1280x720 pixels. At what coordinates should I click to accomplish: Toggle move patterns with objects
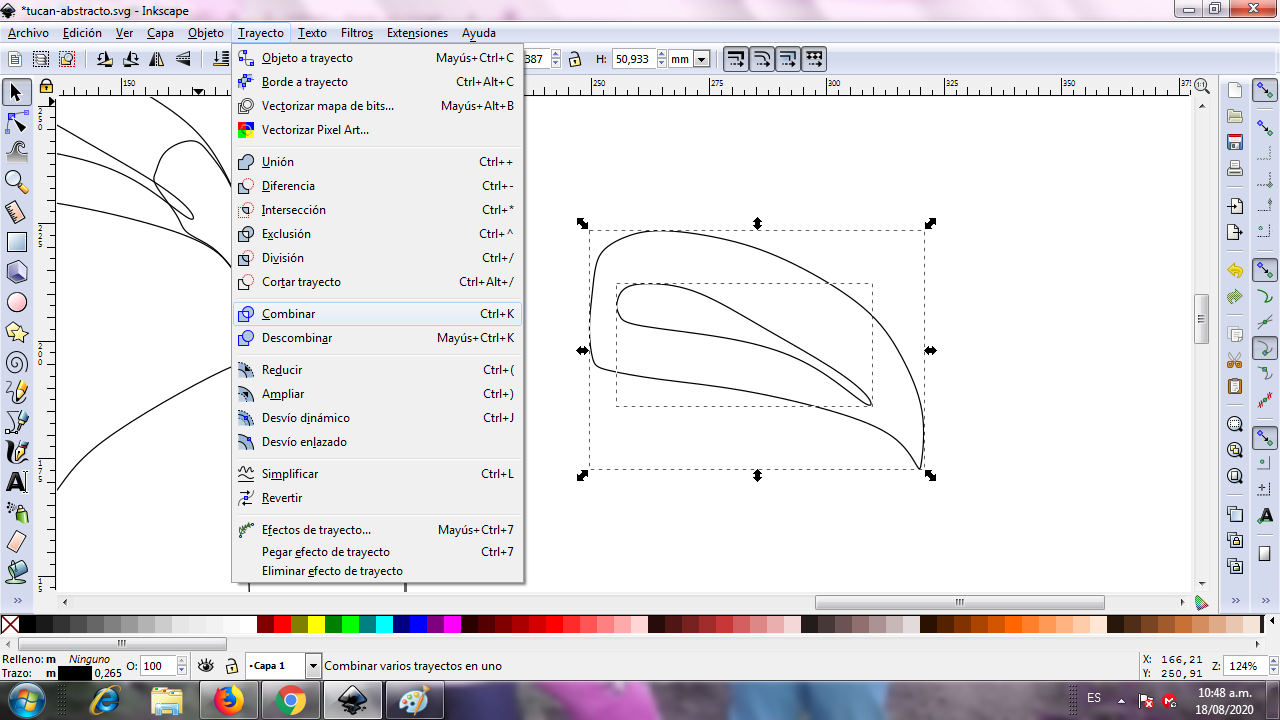pyautogui.click(x=813, y=59)
